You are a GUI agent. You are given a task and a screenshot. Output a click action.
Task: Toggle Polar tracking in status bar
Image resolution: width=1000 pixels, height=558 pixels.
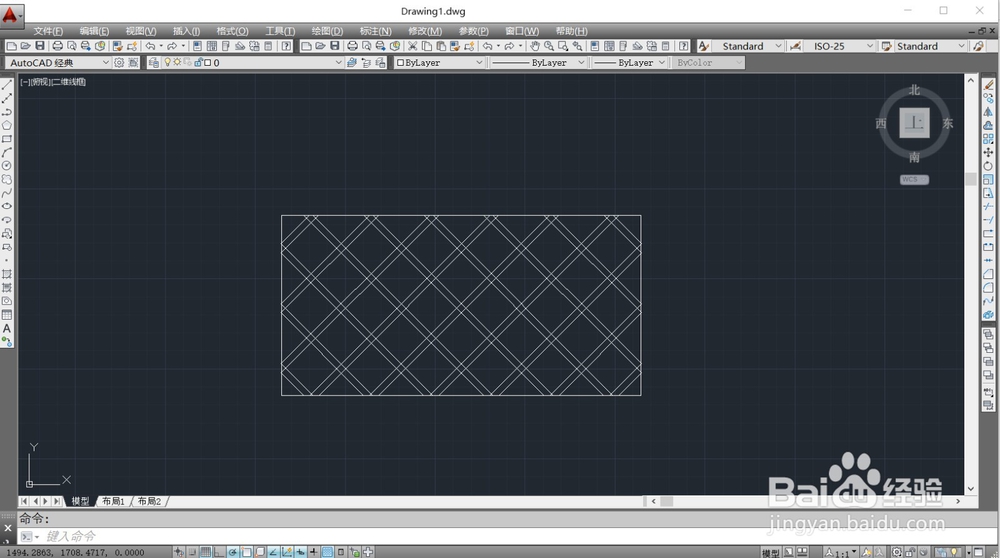coord(233,552)
